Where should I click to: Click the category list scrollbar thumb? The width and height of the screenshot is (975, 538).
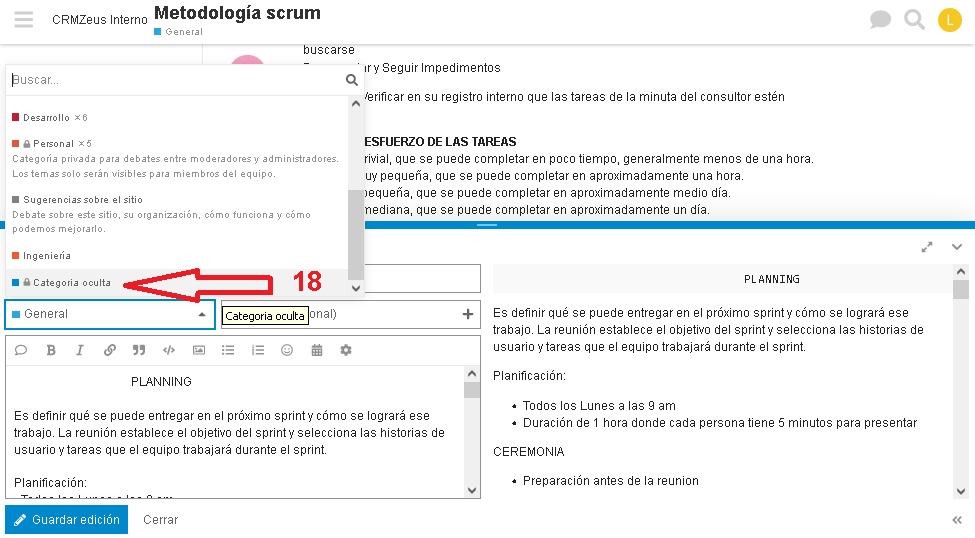356,234
